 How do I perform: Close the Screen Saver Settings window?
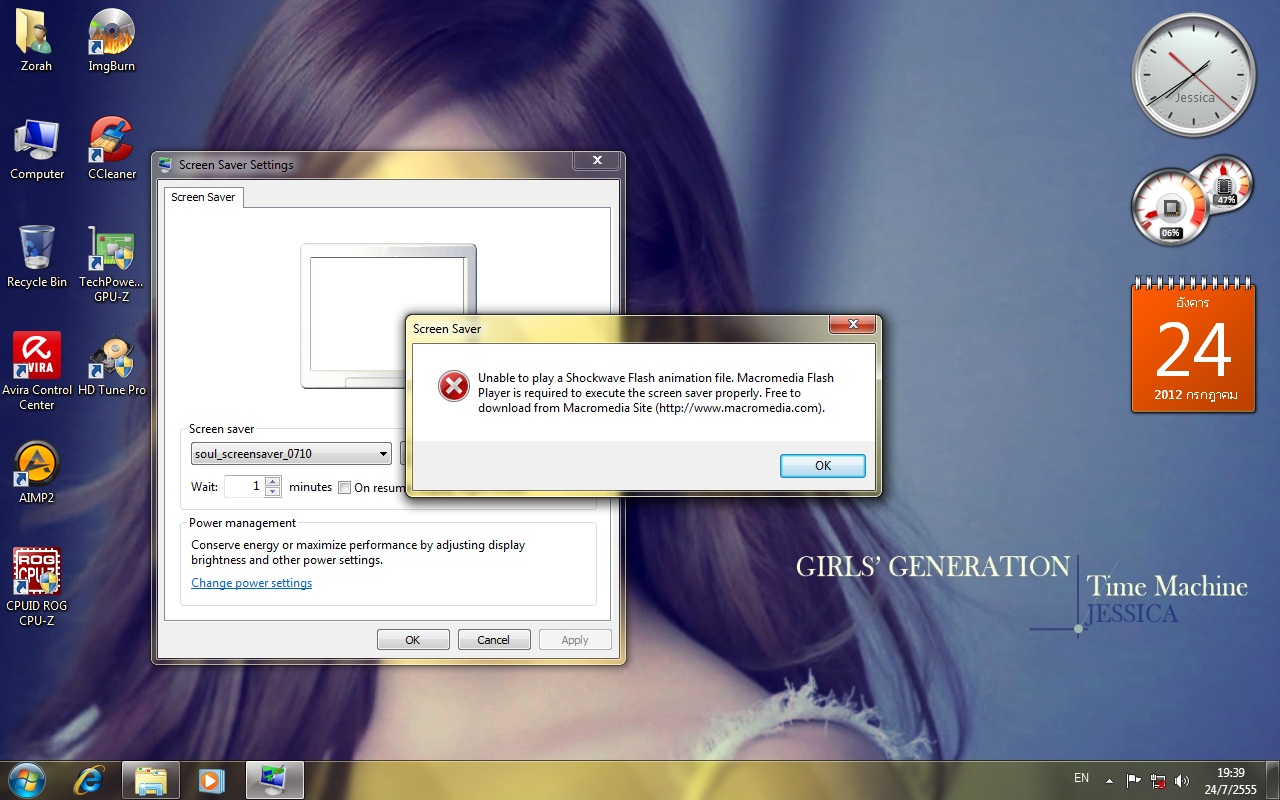597,161
